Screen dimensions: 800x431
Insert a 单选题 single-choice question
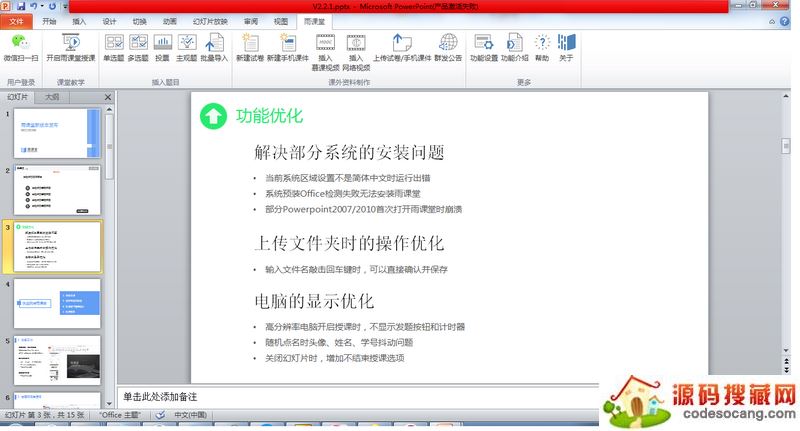point(114,45)
